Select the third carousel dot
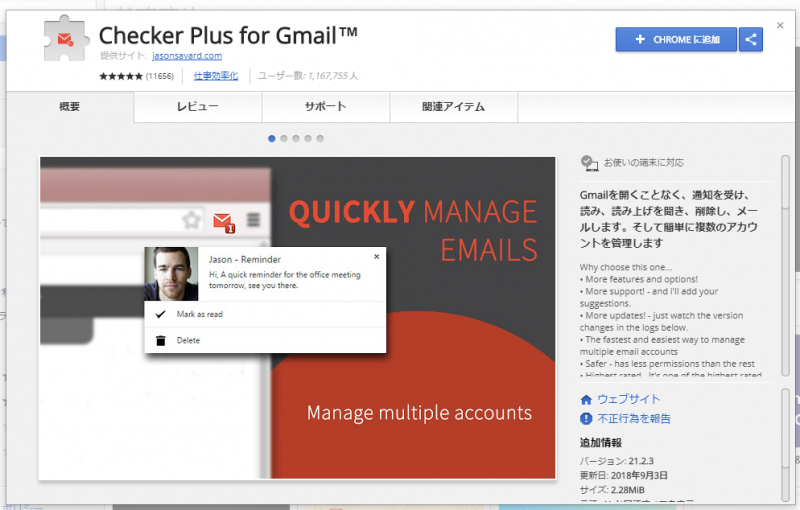800x510 pixels. tap(296, 139)
